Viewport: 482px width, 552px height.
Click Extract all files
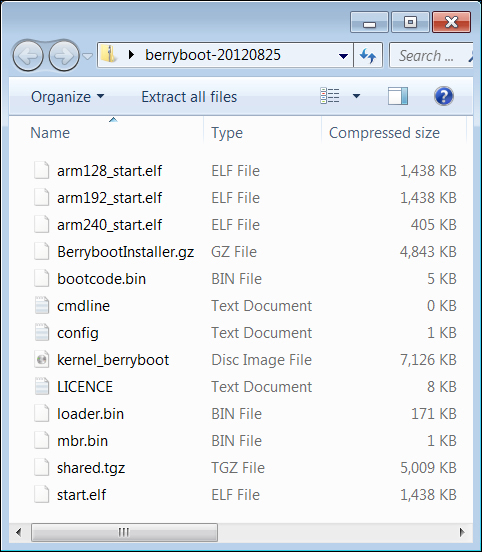pyautogui.click(x=189, y=97)
